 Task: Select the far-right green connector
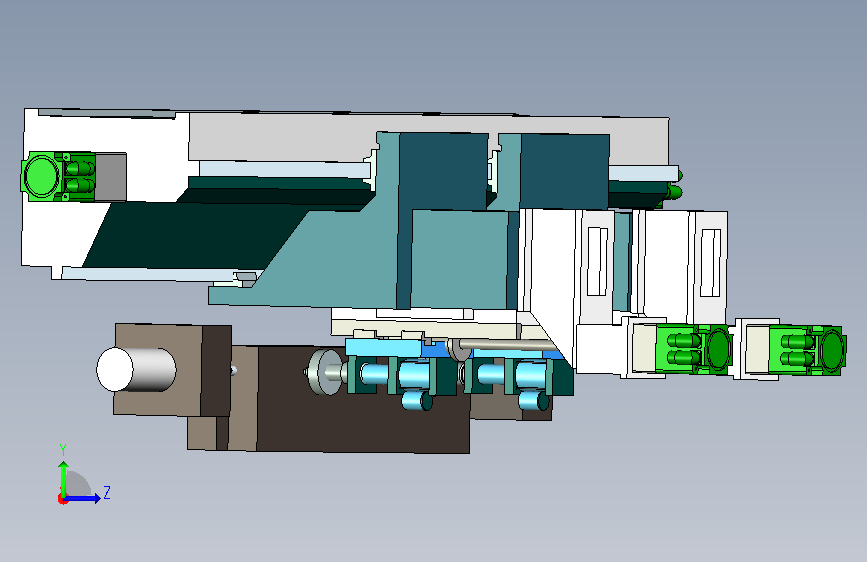click(806, 350)
